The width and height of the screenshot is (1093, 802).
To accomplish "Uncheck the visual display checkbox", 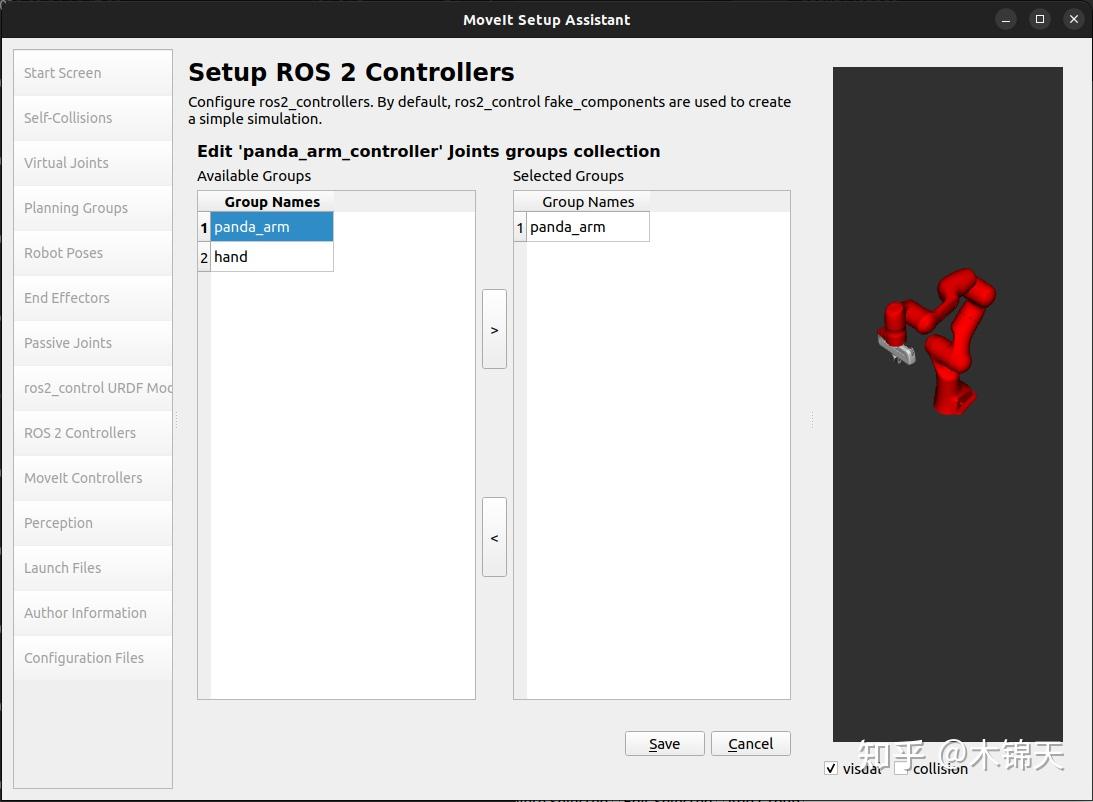I will [831, 768].
